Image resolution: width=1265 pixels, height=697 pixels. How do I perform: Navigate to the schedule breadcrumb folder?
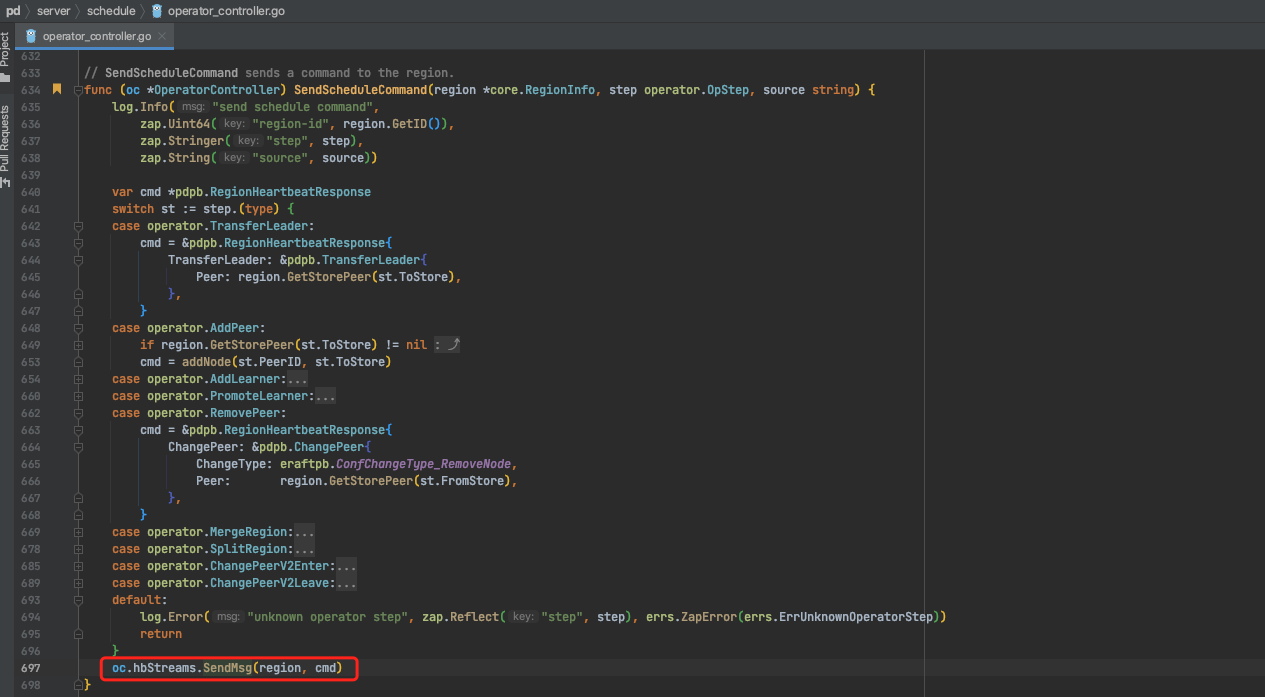111,11
